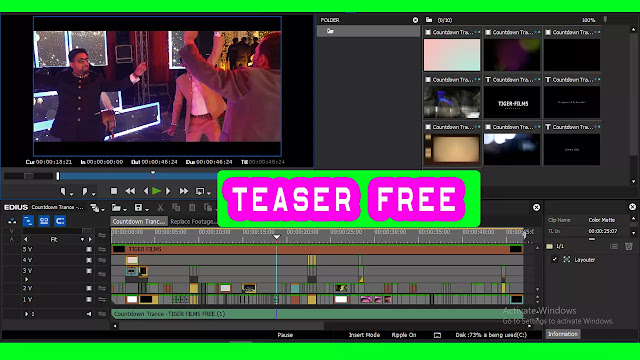Toggle the 2 V track video mute
Screen dimensions: 640x360
(89, 288)
